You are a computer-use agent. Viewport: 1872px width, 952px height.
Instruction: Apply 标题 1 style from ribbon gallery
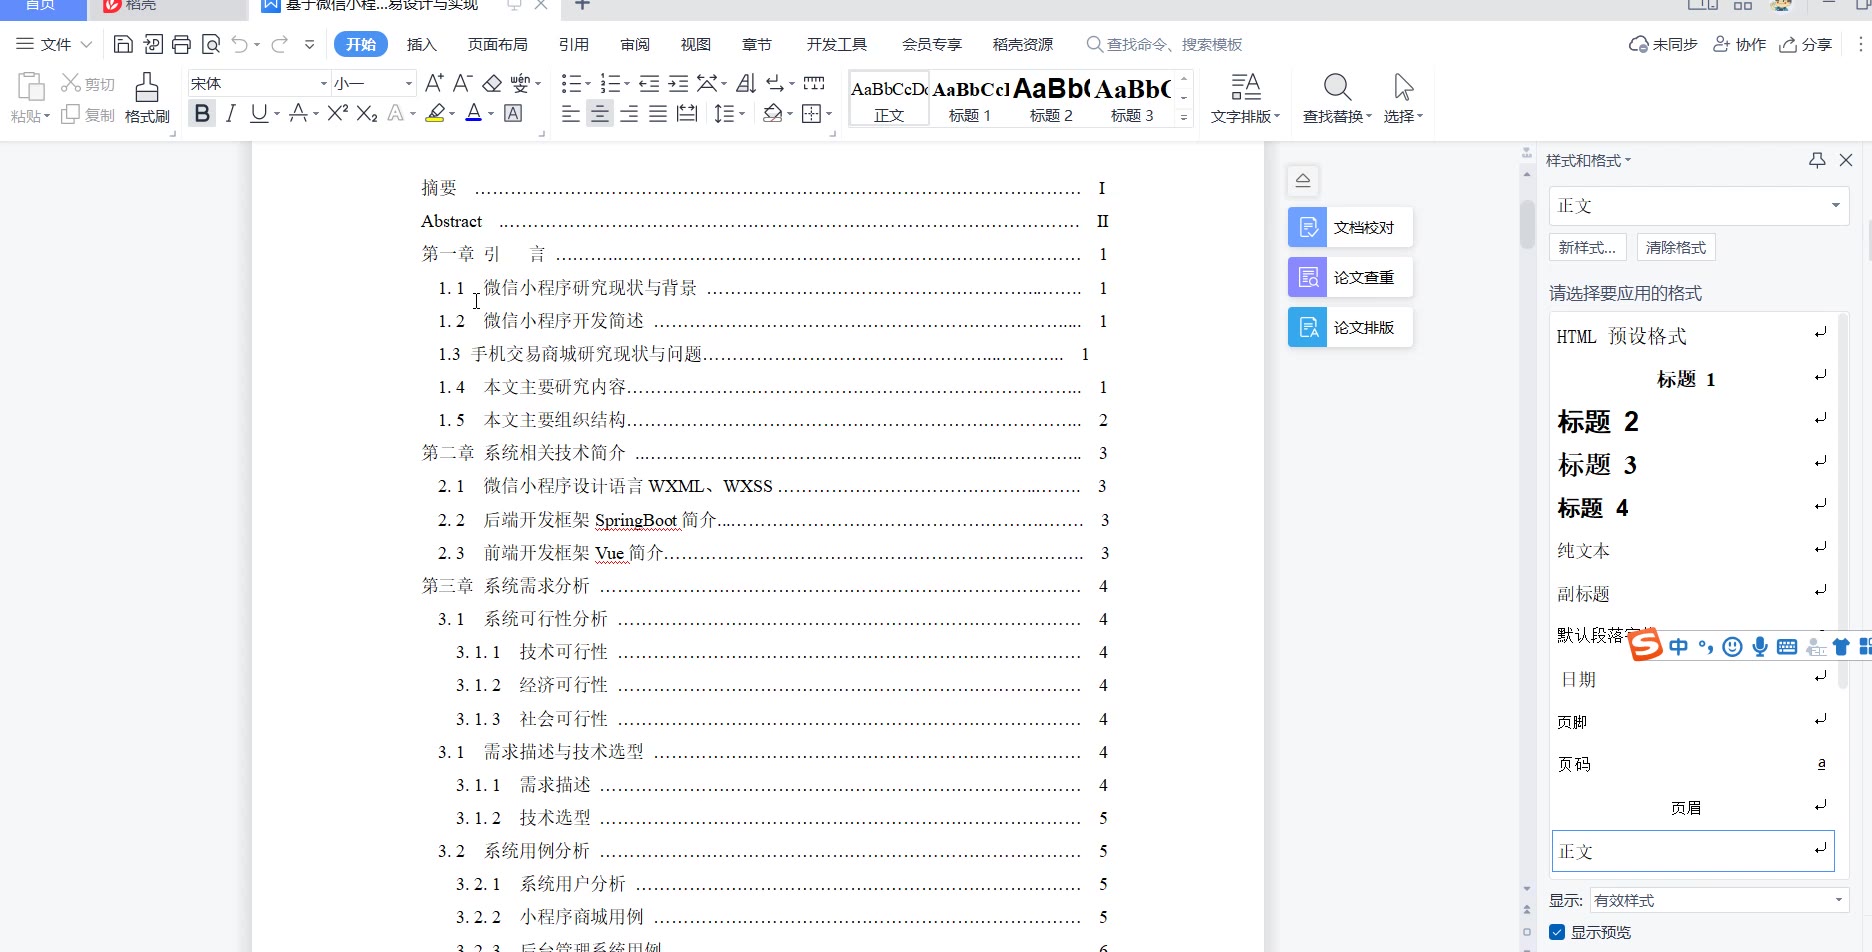970,98
